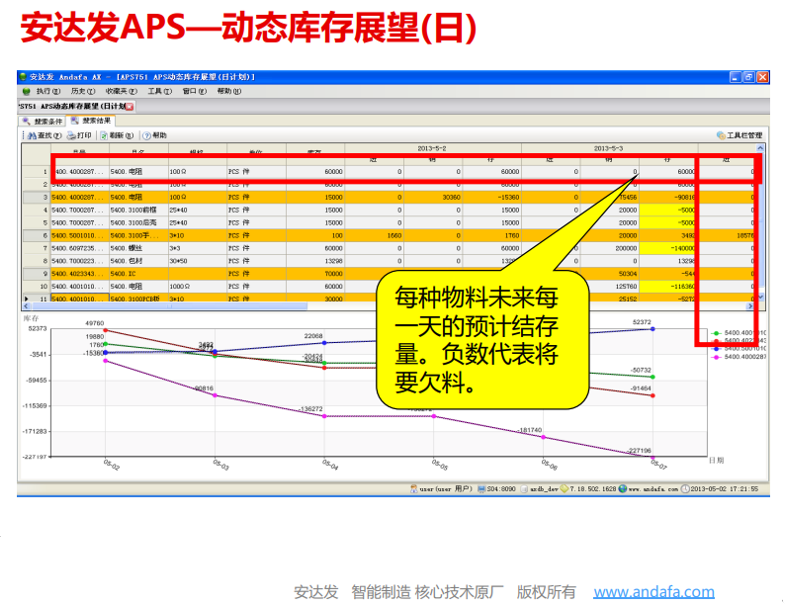Click the 打印 toolbar button
The width and height of the screenshot is (807, 607).
[x=79, y=135]
